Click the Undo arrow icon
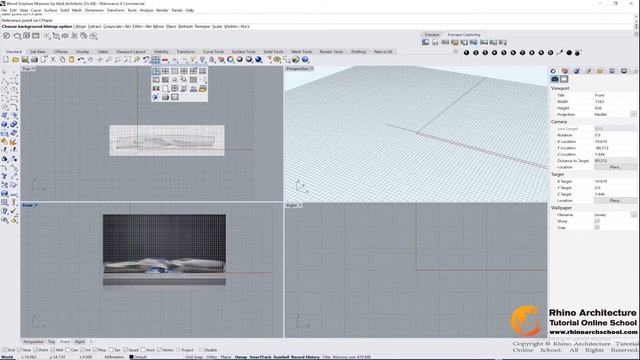640x360 pixels. (81, 60)
